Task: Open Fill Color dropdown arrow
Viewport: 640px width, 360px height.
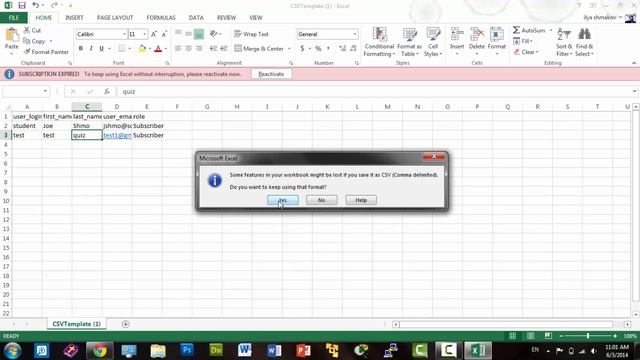Action: (x=150, y=49)
